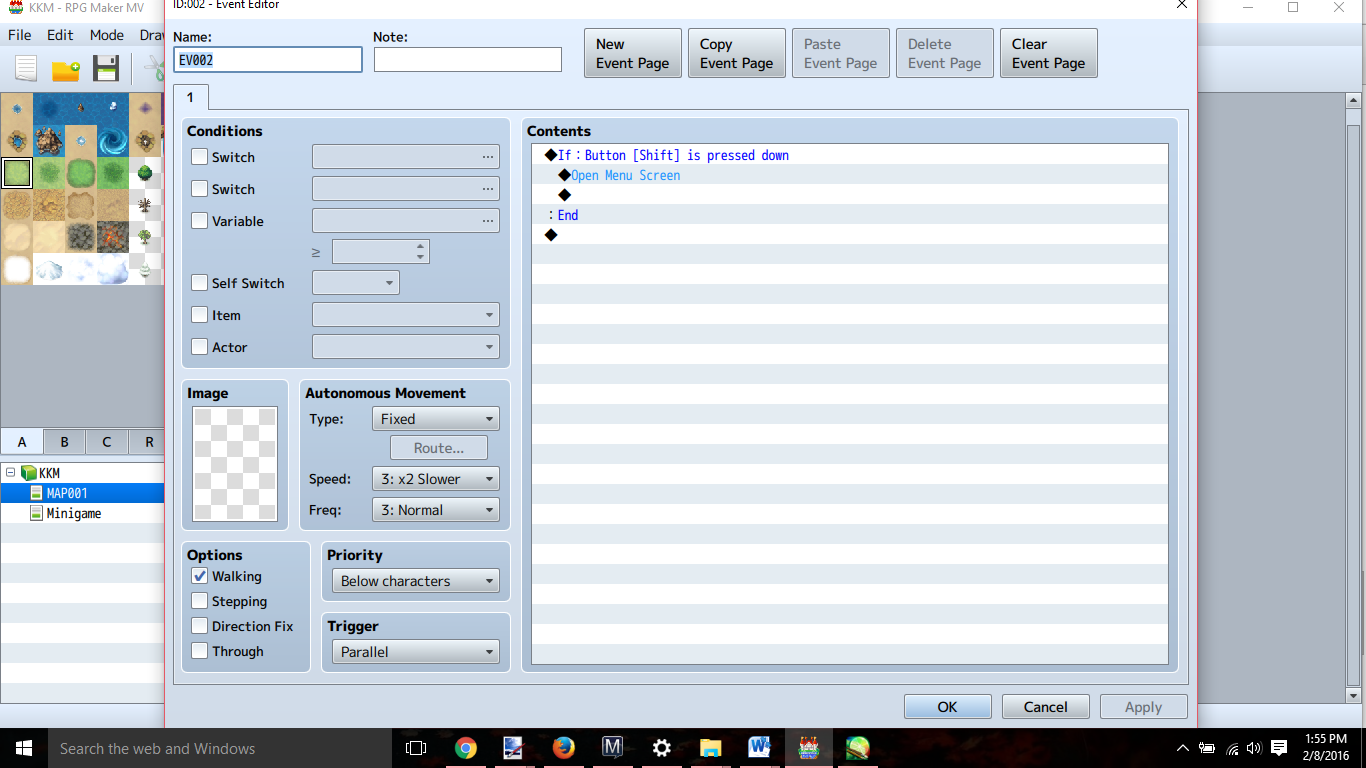Uncheck the Walking option
The height and width of the screenshot is (768, 1366).
click(200, 576)
